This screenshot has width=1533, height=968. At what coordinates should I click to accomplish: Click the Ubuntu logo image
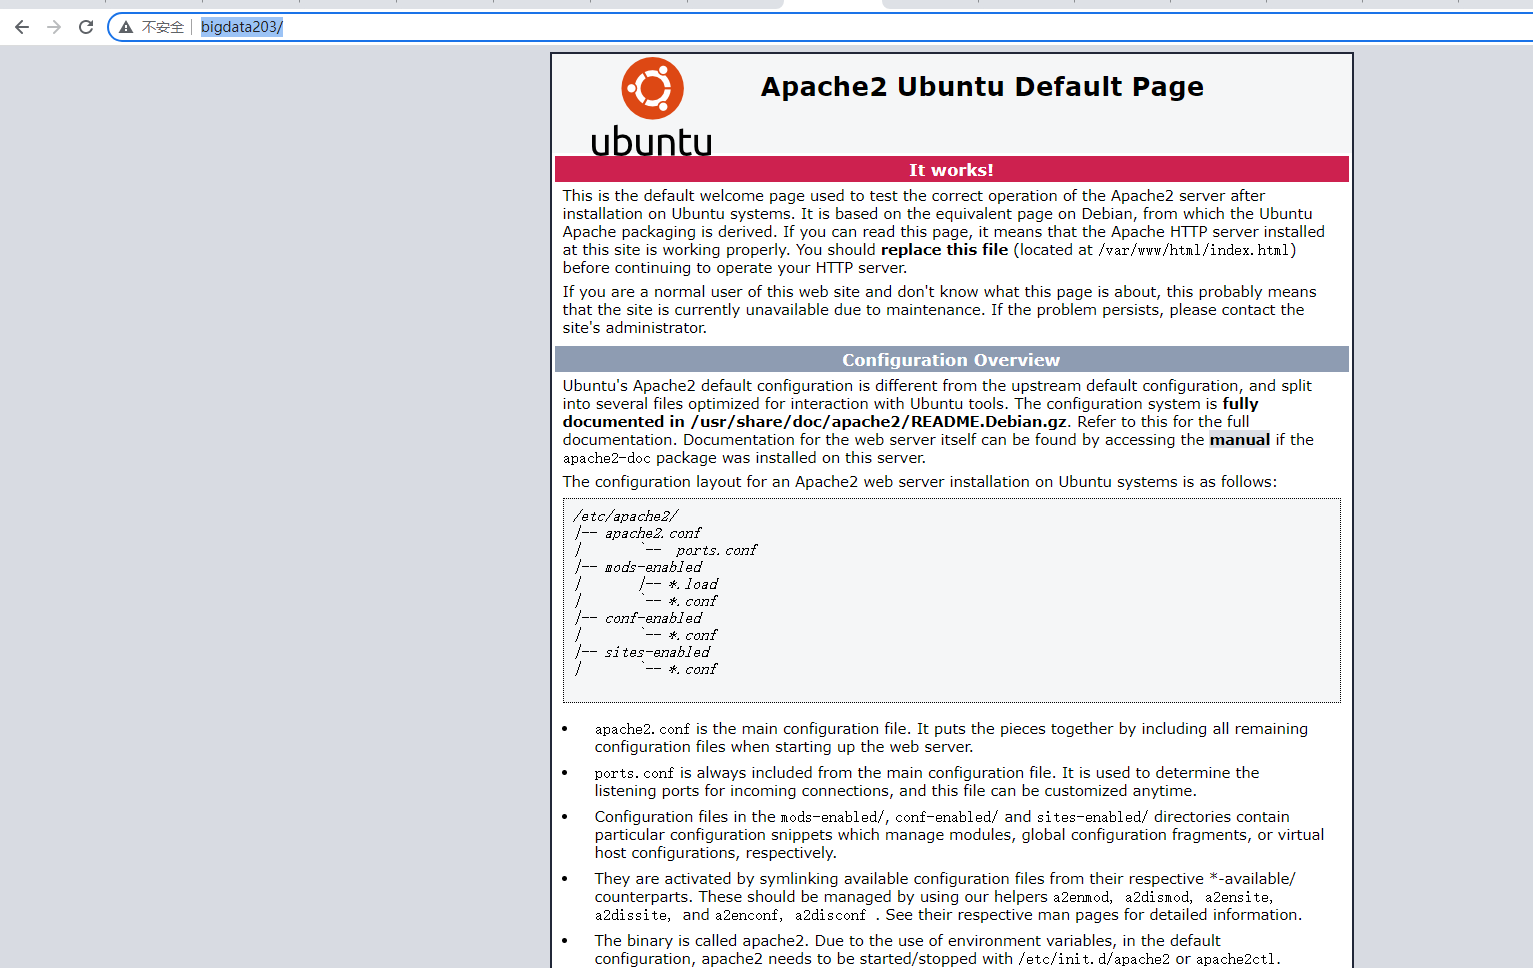tap(652, 107)
